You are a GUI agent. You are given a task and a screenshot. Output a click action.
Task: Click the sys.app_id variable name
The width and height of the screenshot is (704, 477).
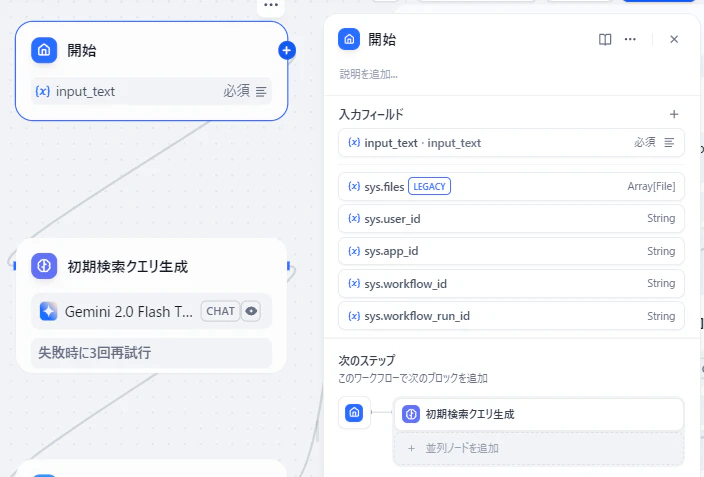391,251
